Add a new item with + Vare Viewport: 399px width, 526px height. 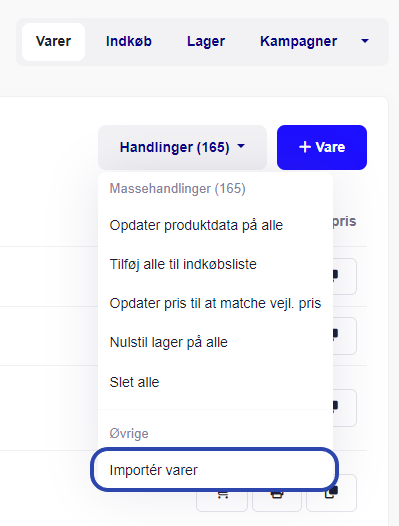click(x=322, y=147)
